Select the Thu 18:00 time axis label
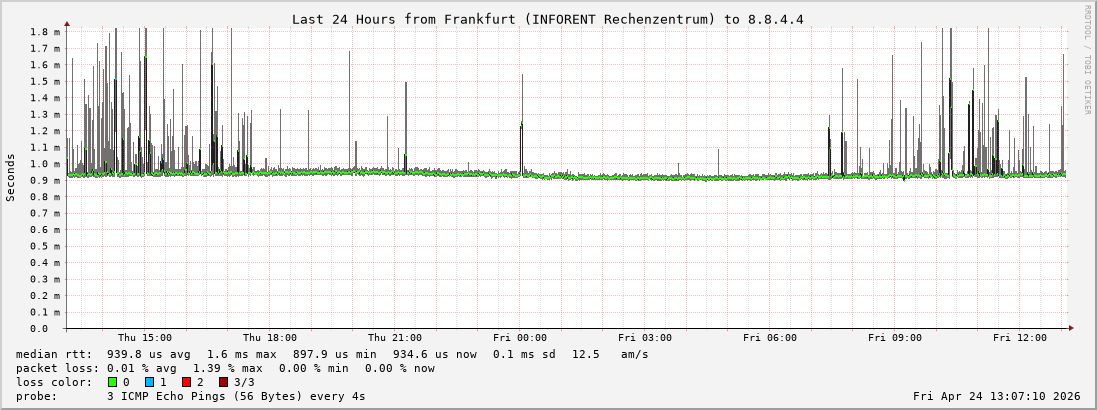This screenshot has height=410, width=1097. (269, 338)
